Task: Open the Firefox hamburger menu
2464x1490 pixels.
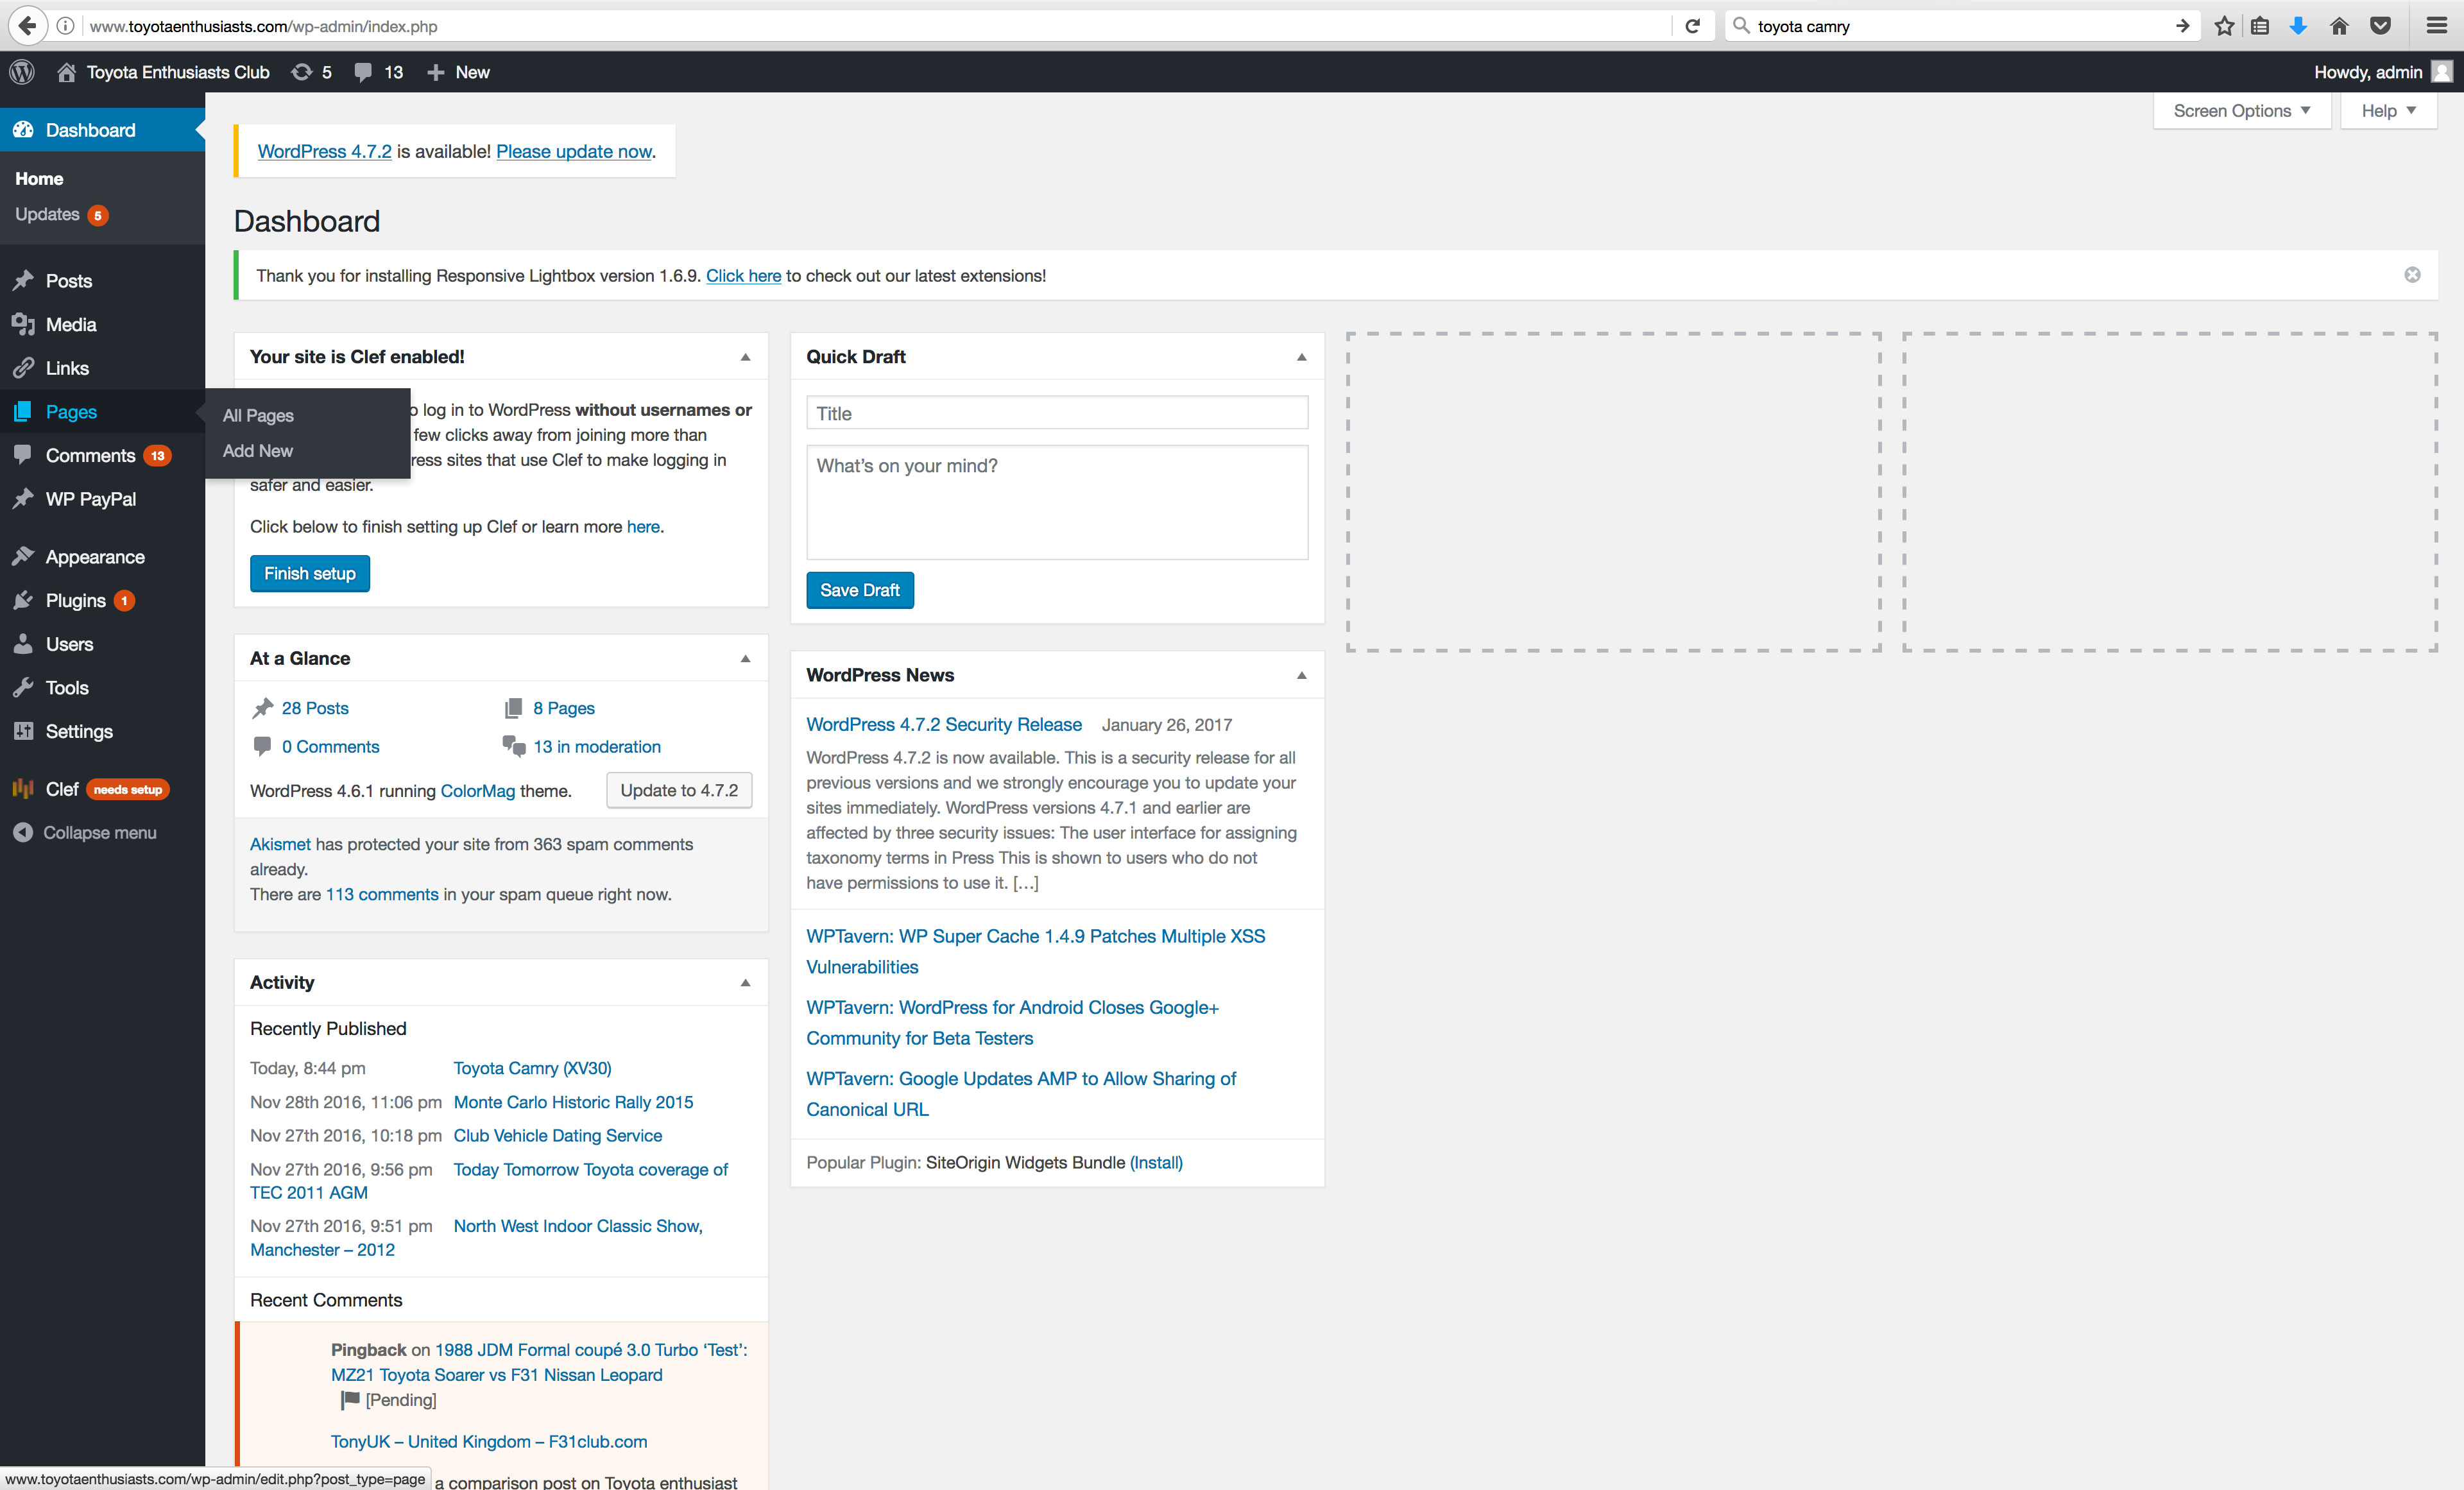Action: click(x=2436, y=26)
